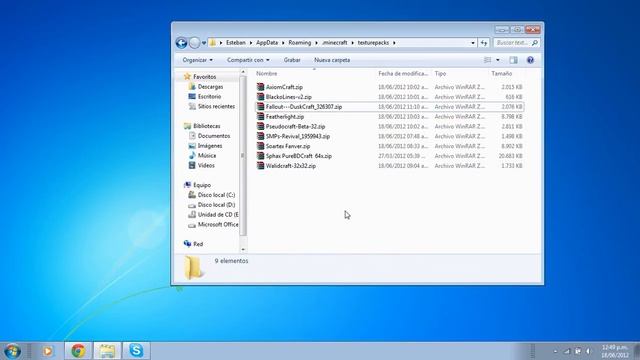640x360 pixels.
Task: Select the Favoritos tree node
Action: click(x=204, y=77)
